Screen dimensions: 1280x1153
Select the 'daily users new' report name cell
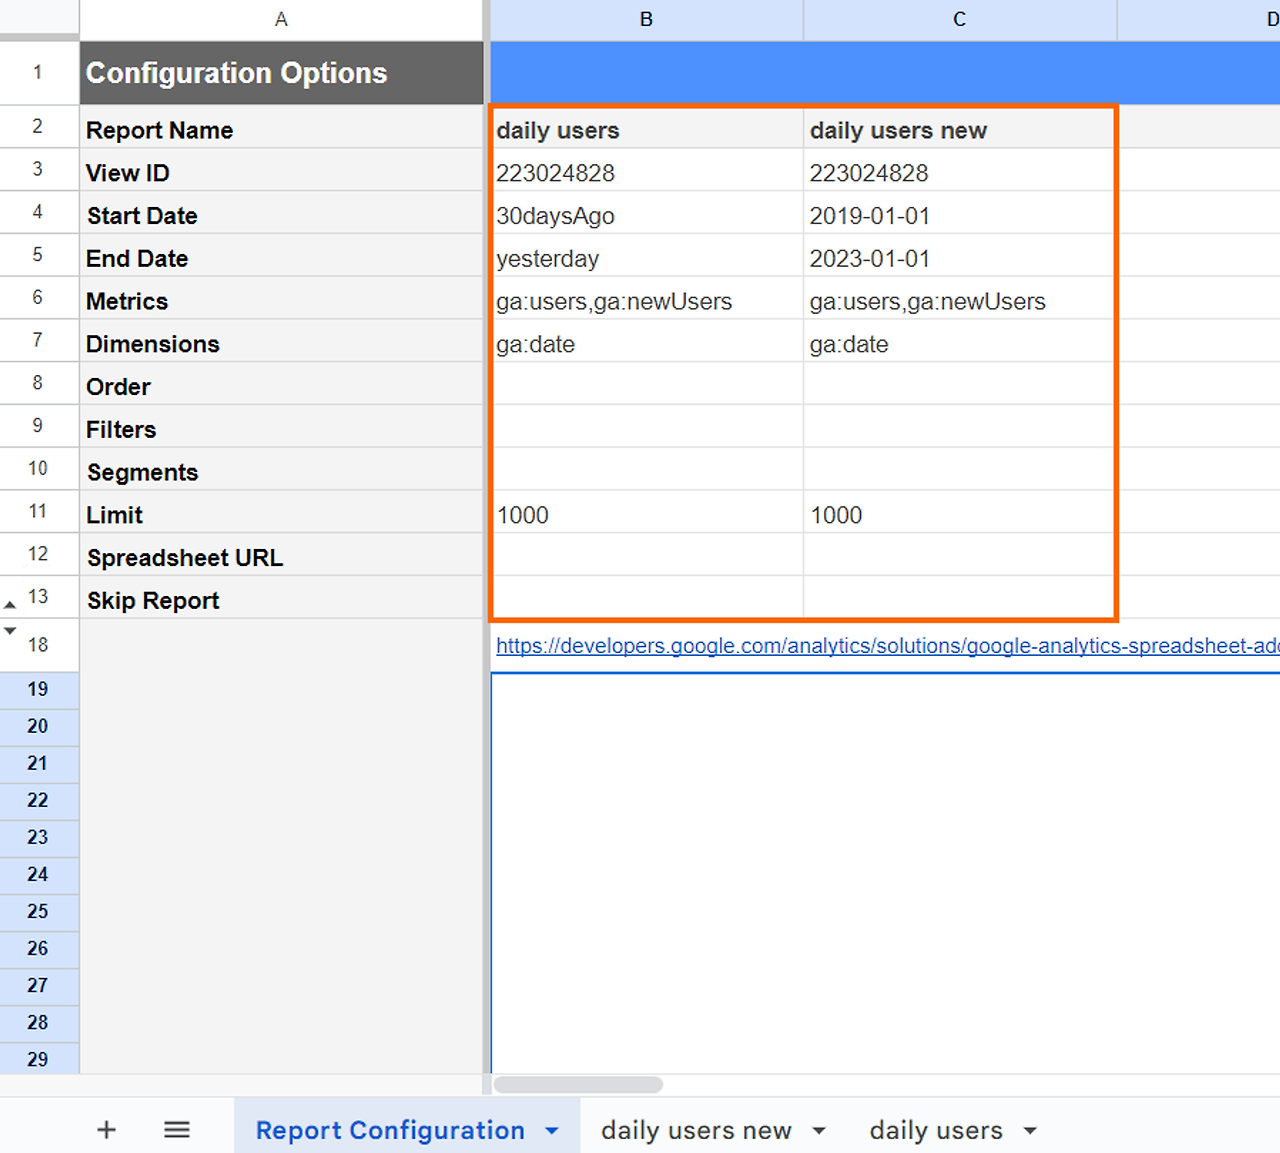pyautogui.click(x=960, y=128)
